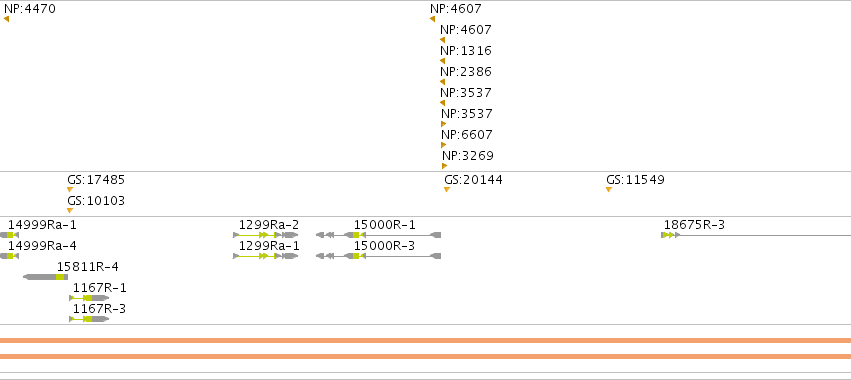This screenshot has height=380, width=851.
Task: Click the upper orange track bar
Action: [x=426, y=340]
